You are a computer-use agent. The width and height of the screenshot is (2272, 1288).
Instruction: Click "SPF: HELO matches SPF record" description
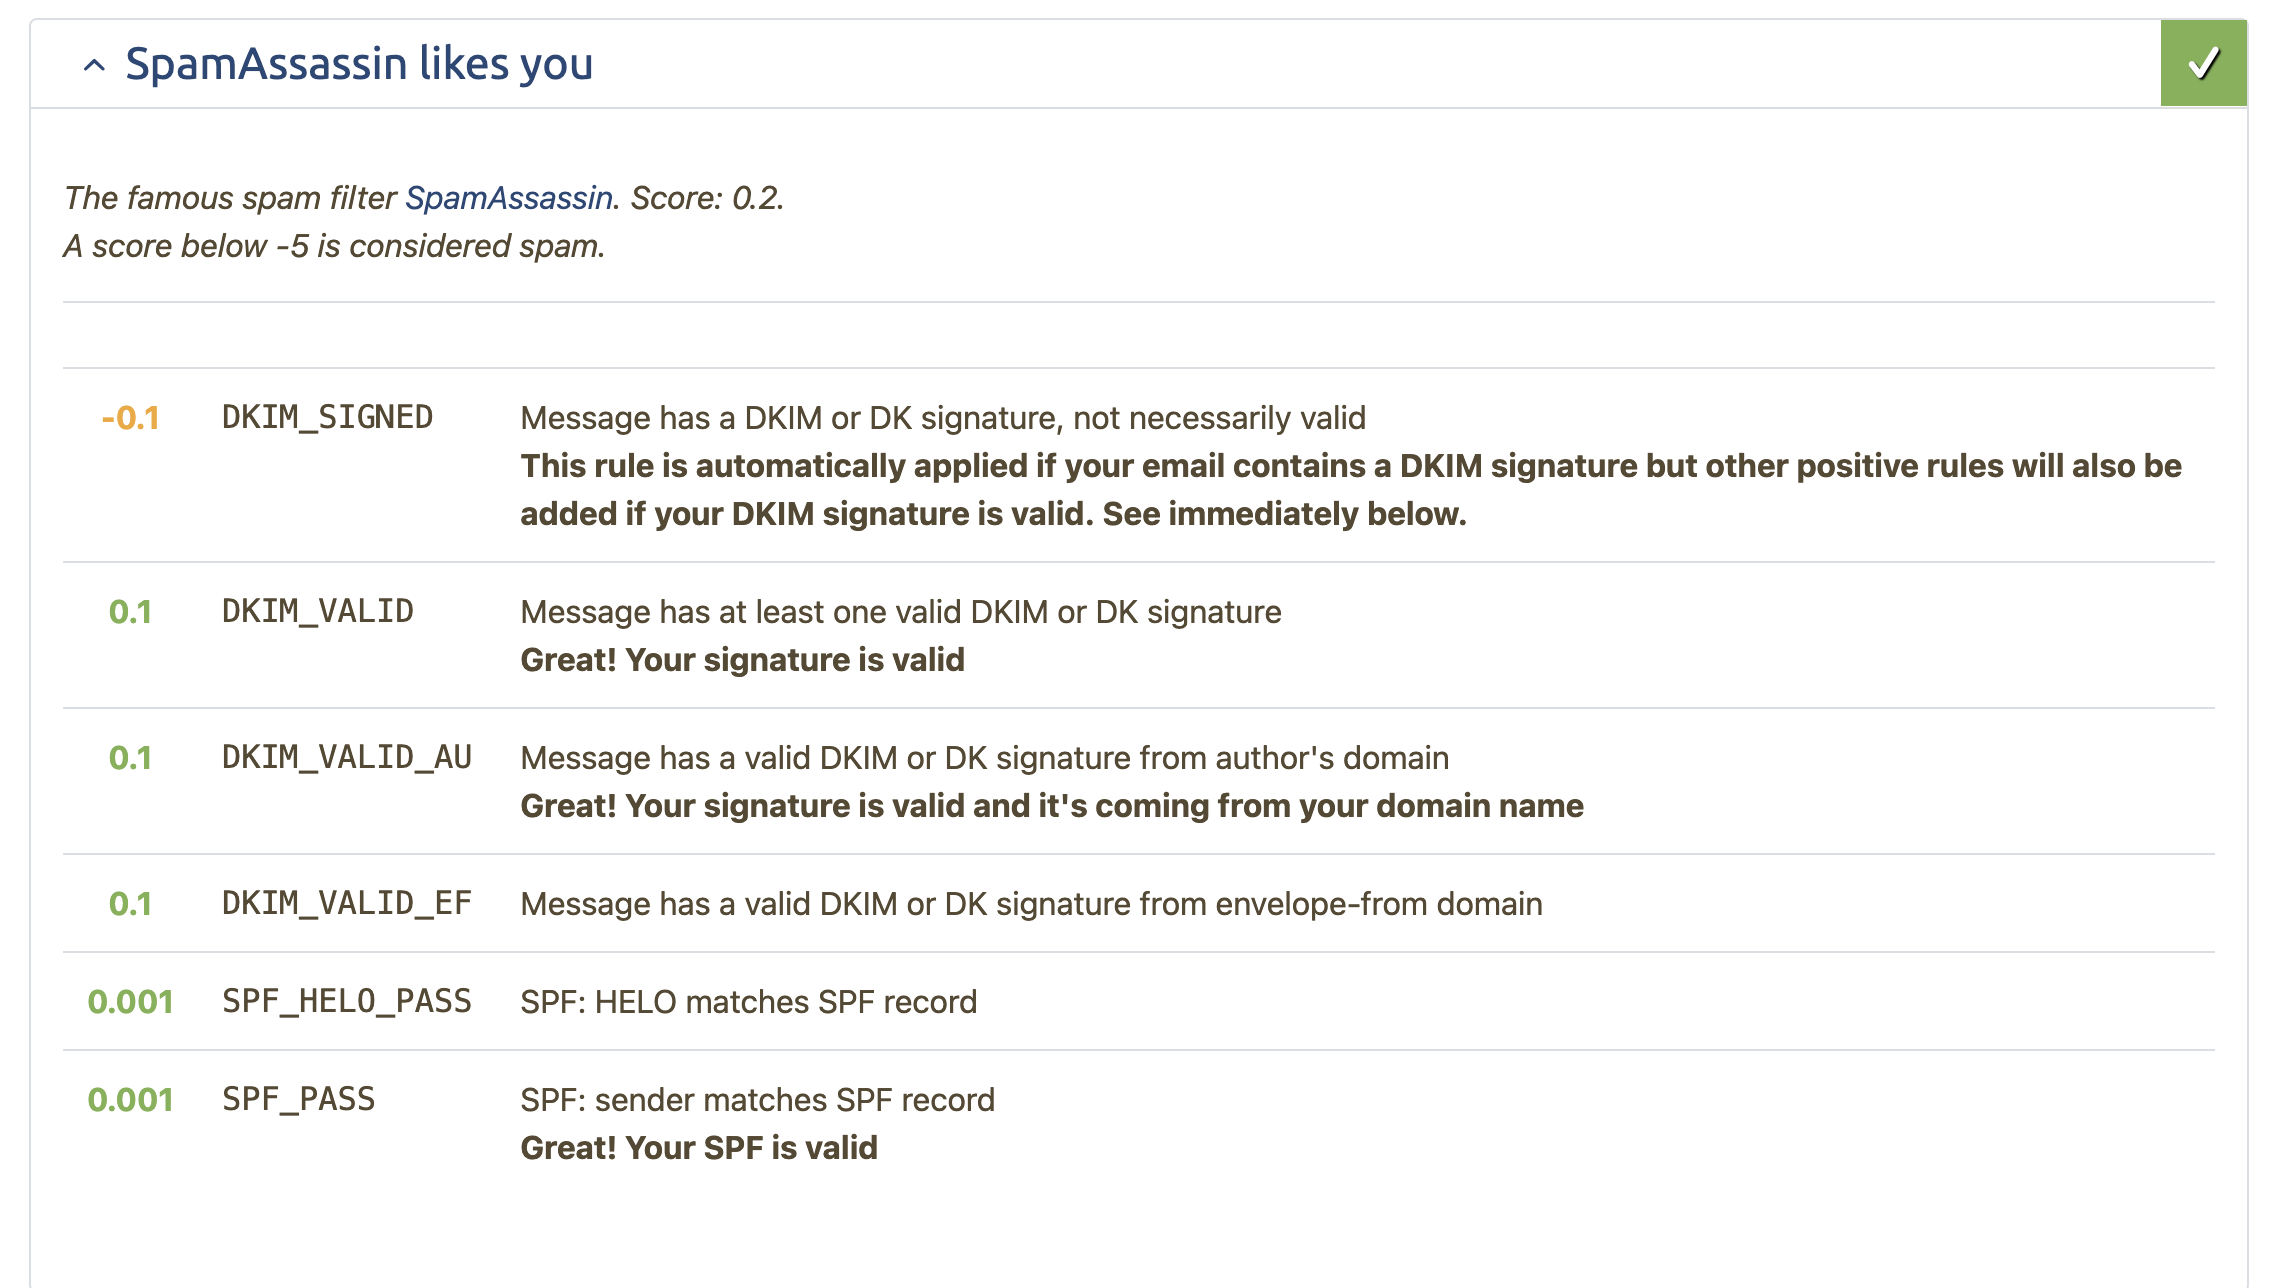(748, 1002)
